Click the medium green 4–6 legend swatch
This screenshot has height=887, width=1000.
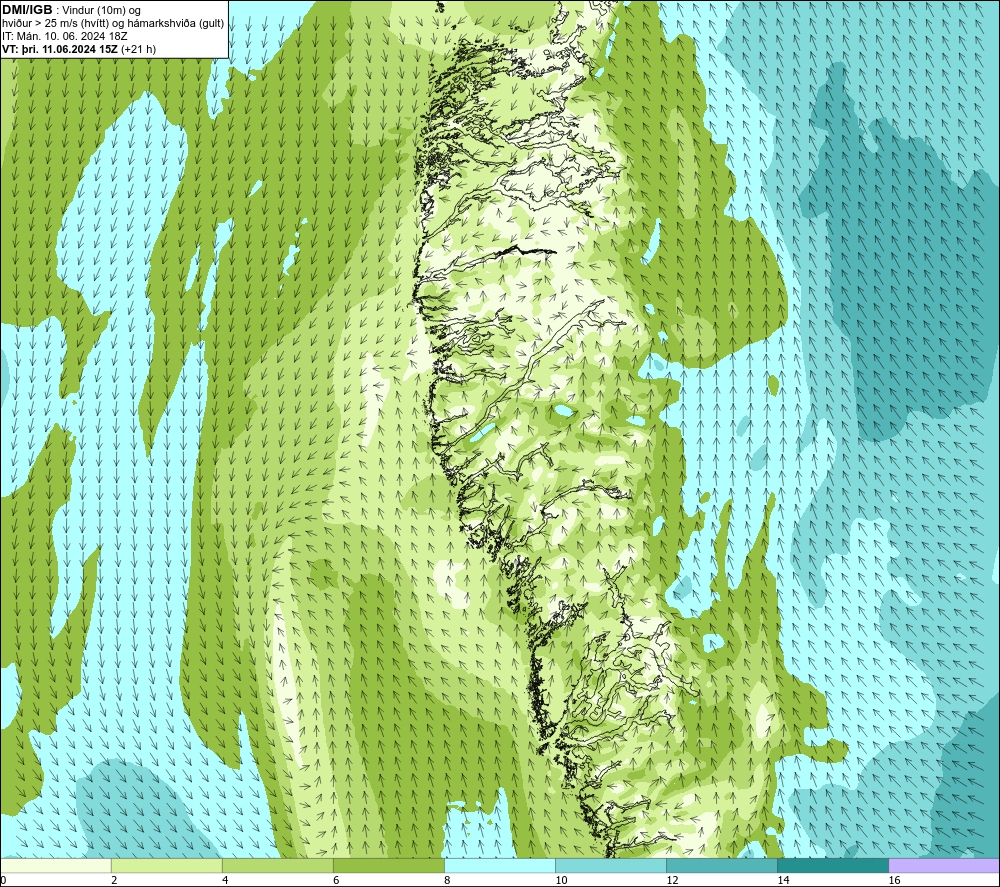tap(277, 866)
